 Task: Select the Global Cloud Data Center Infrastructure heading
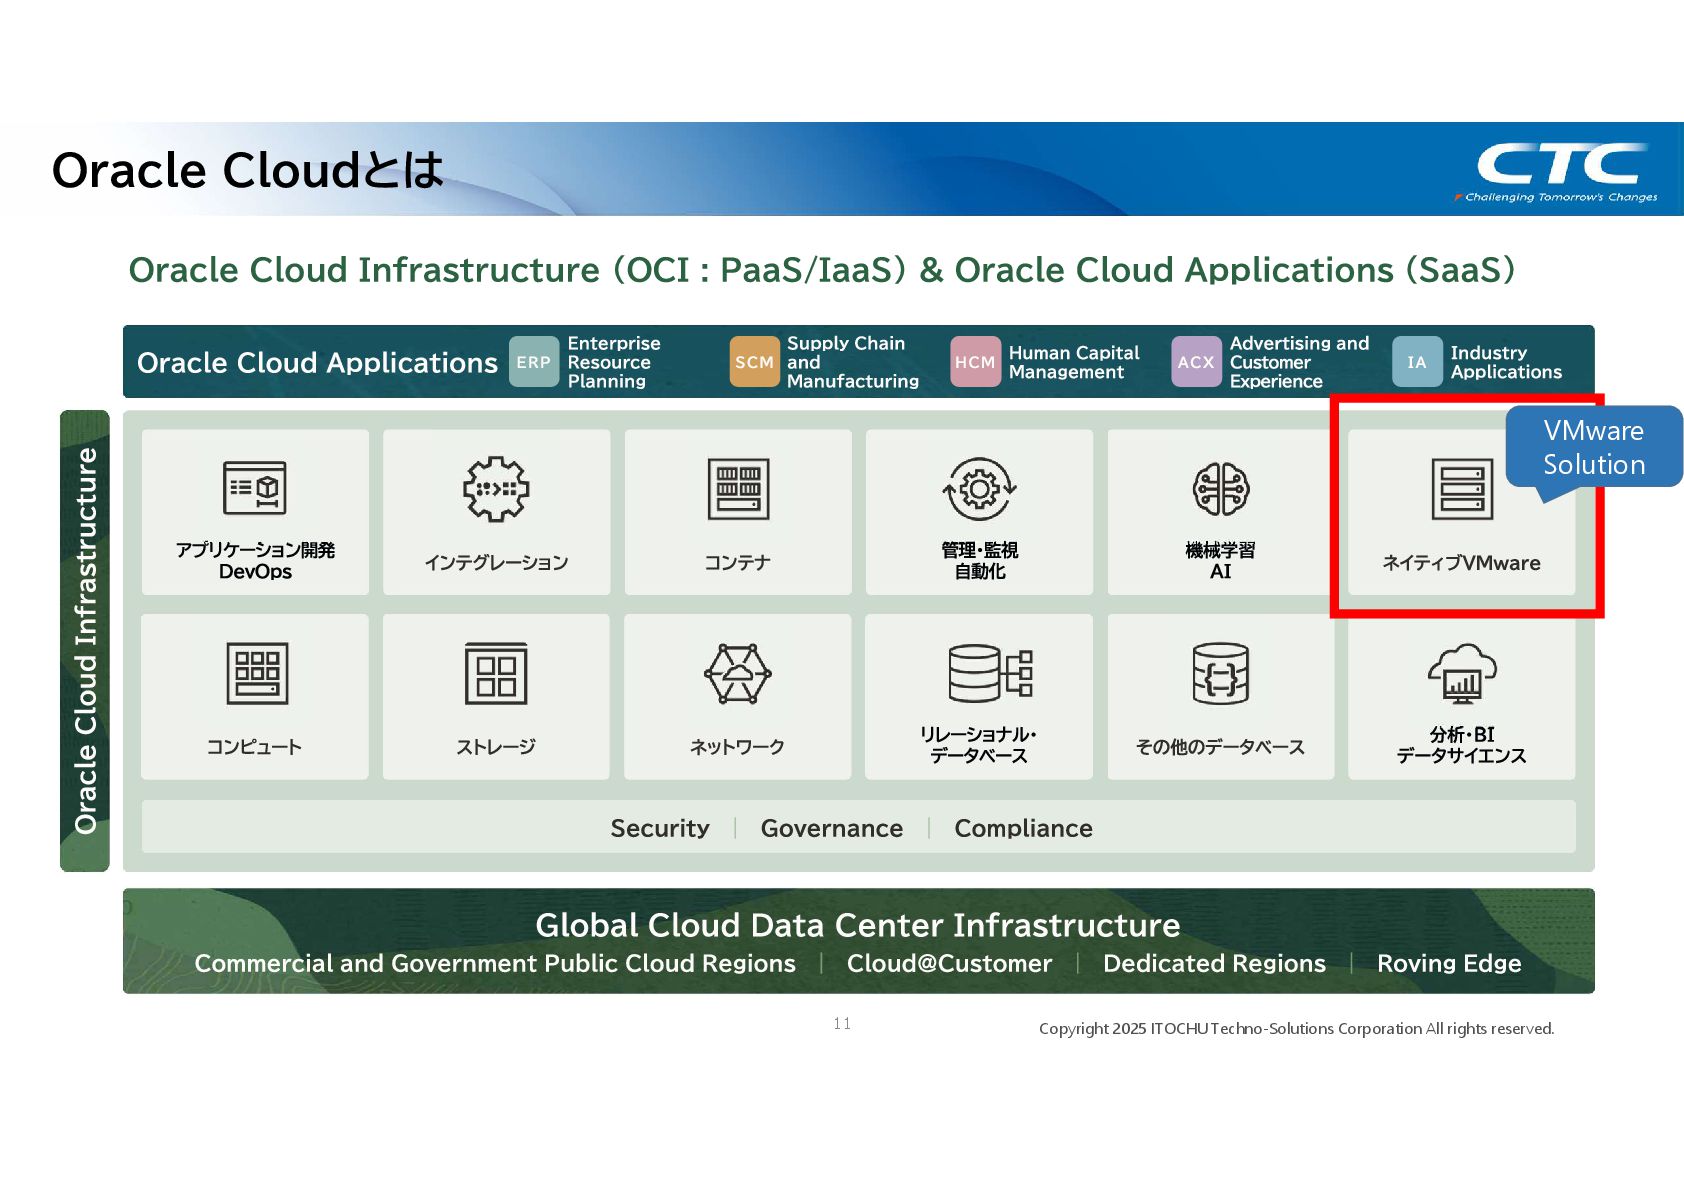point(858,925)
